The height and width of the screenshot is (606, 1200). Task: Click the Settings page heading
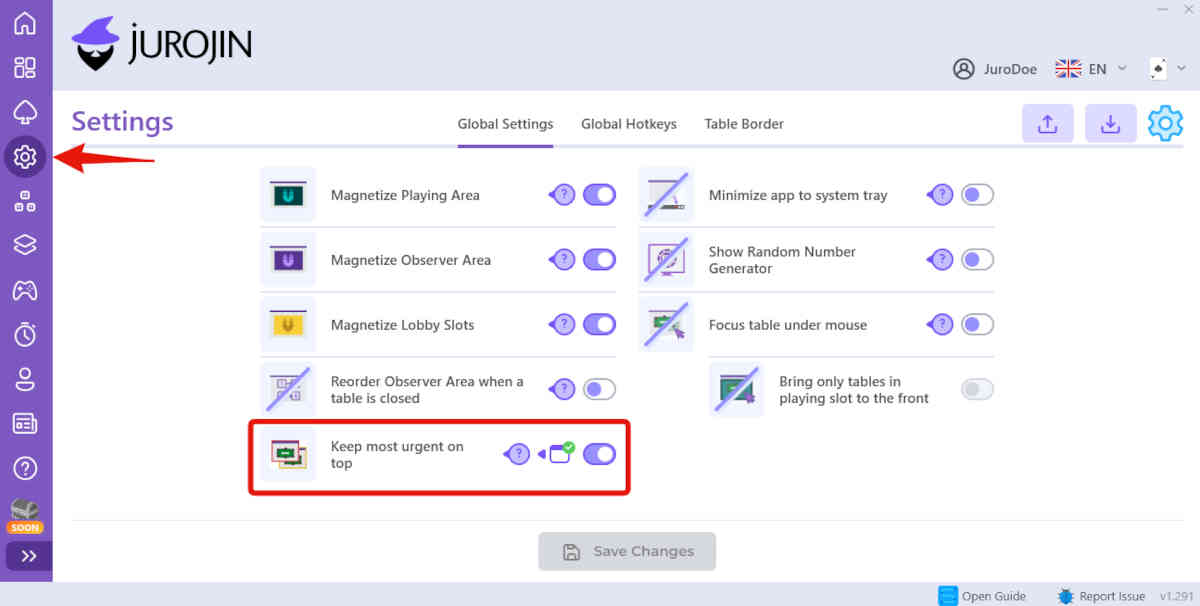[122, 122]
